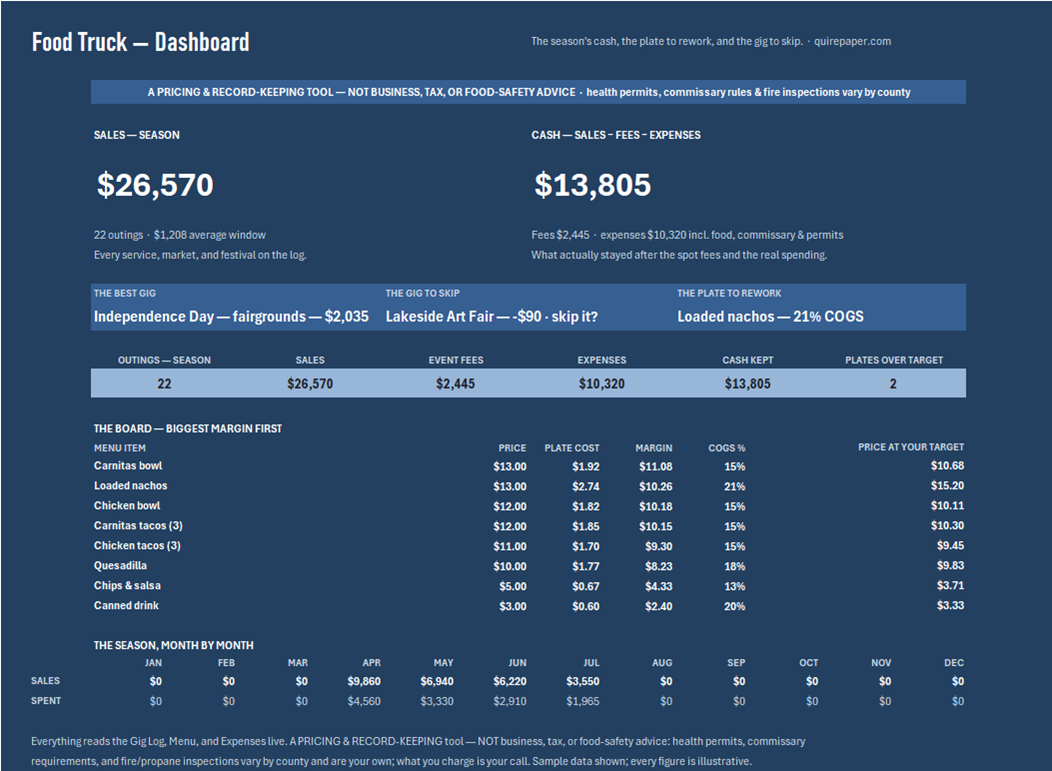
Task: Select the Loaded nachos target price $15.20
Action: pyautogui.click(x=947, y=485)
